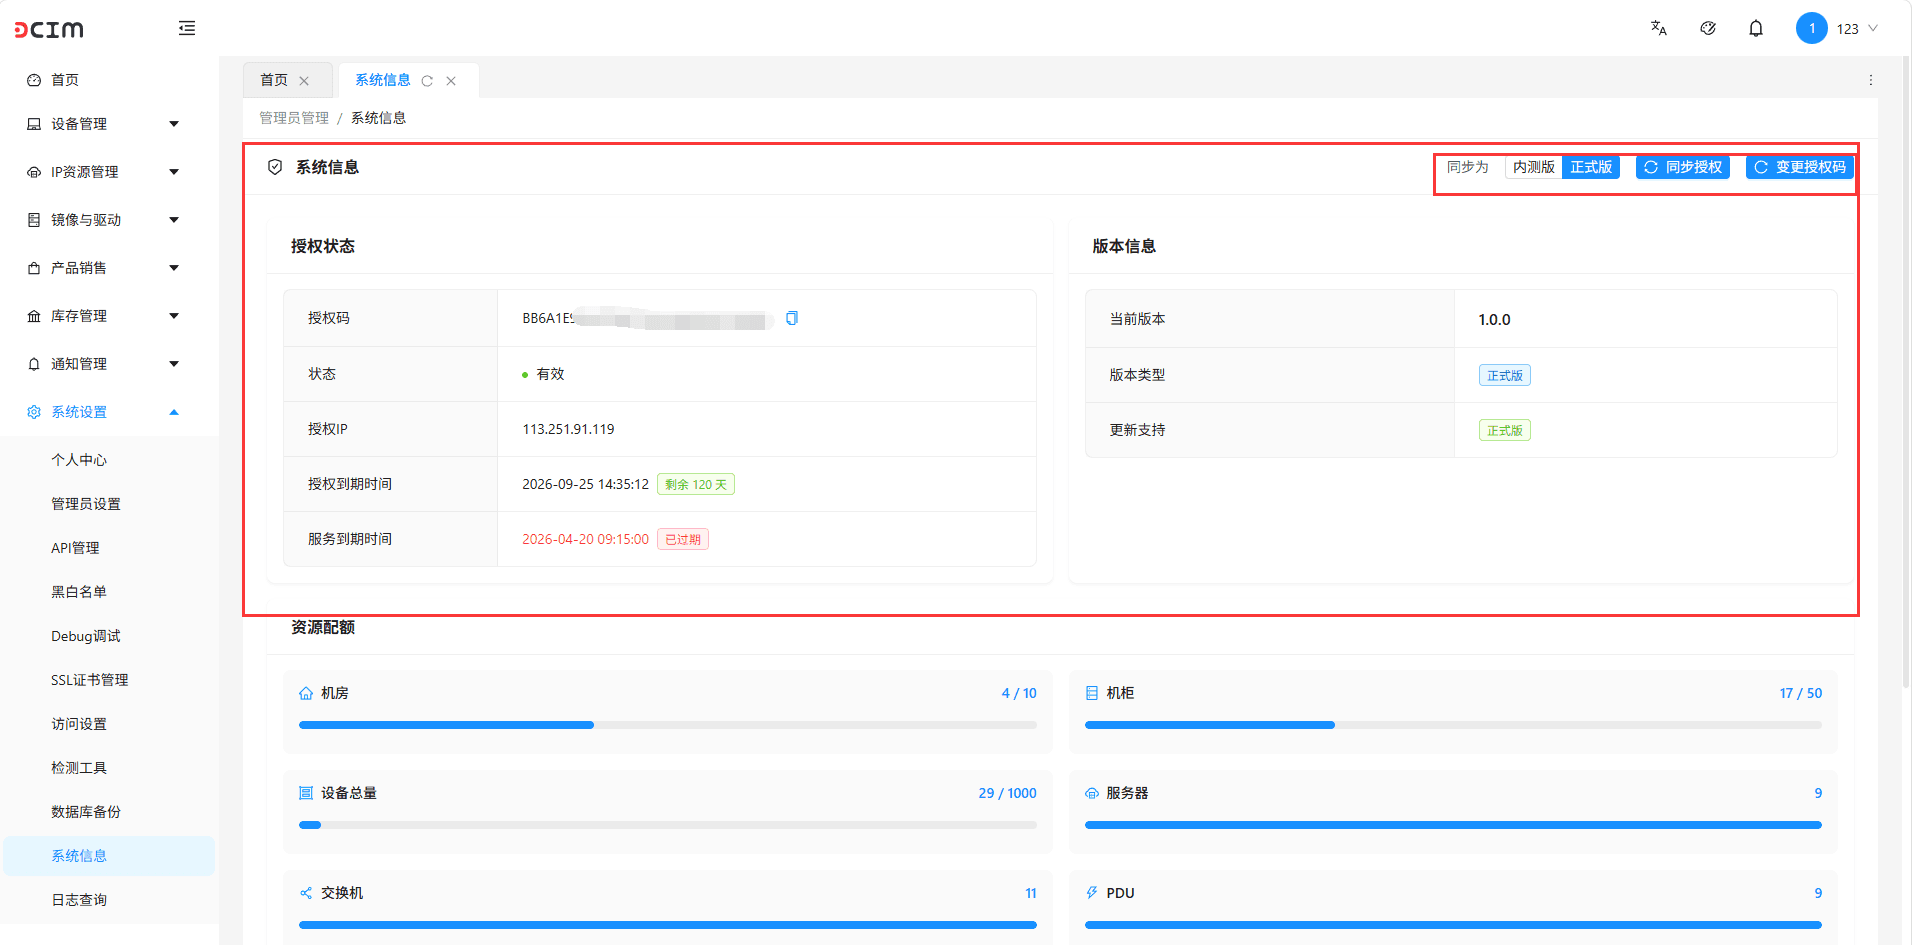This screenshot has width=1915, height=945.
Task: Open 访问设置 in sidebar
Action: point(79,724)
